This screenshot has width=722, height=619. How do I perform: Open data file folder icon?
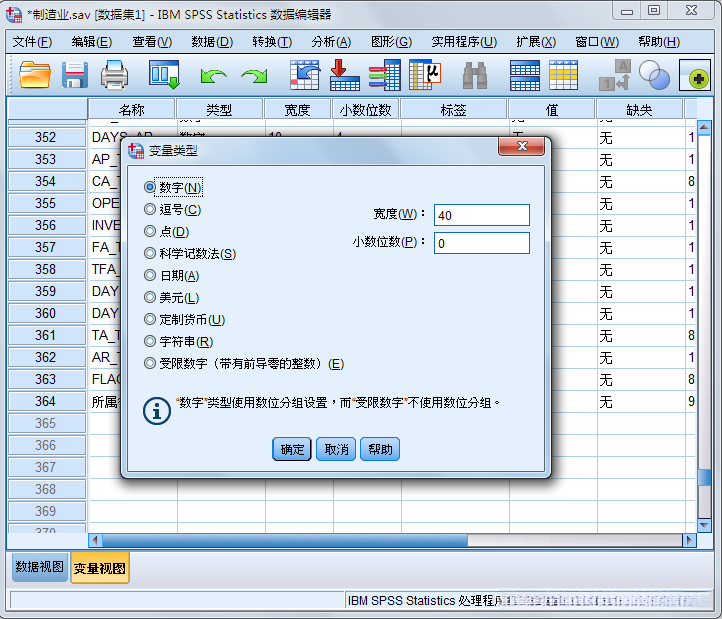coord(35,75)
